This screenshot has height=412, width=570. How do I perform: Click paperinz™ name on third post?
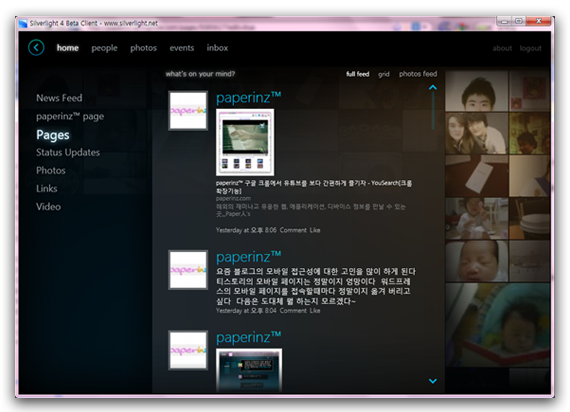click(x=248, y=337)
